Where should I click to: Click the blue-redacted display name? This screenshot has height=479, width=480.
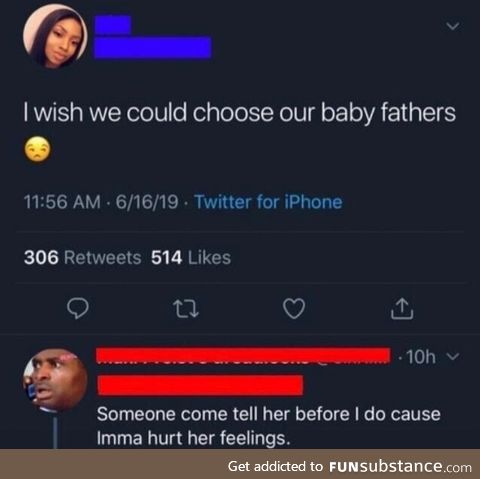[x=112, y=25]
